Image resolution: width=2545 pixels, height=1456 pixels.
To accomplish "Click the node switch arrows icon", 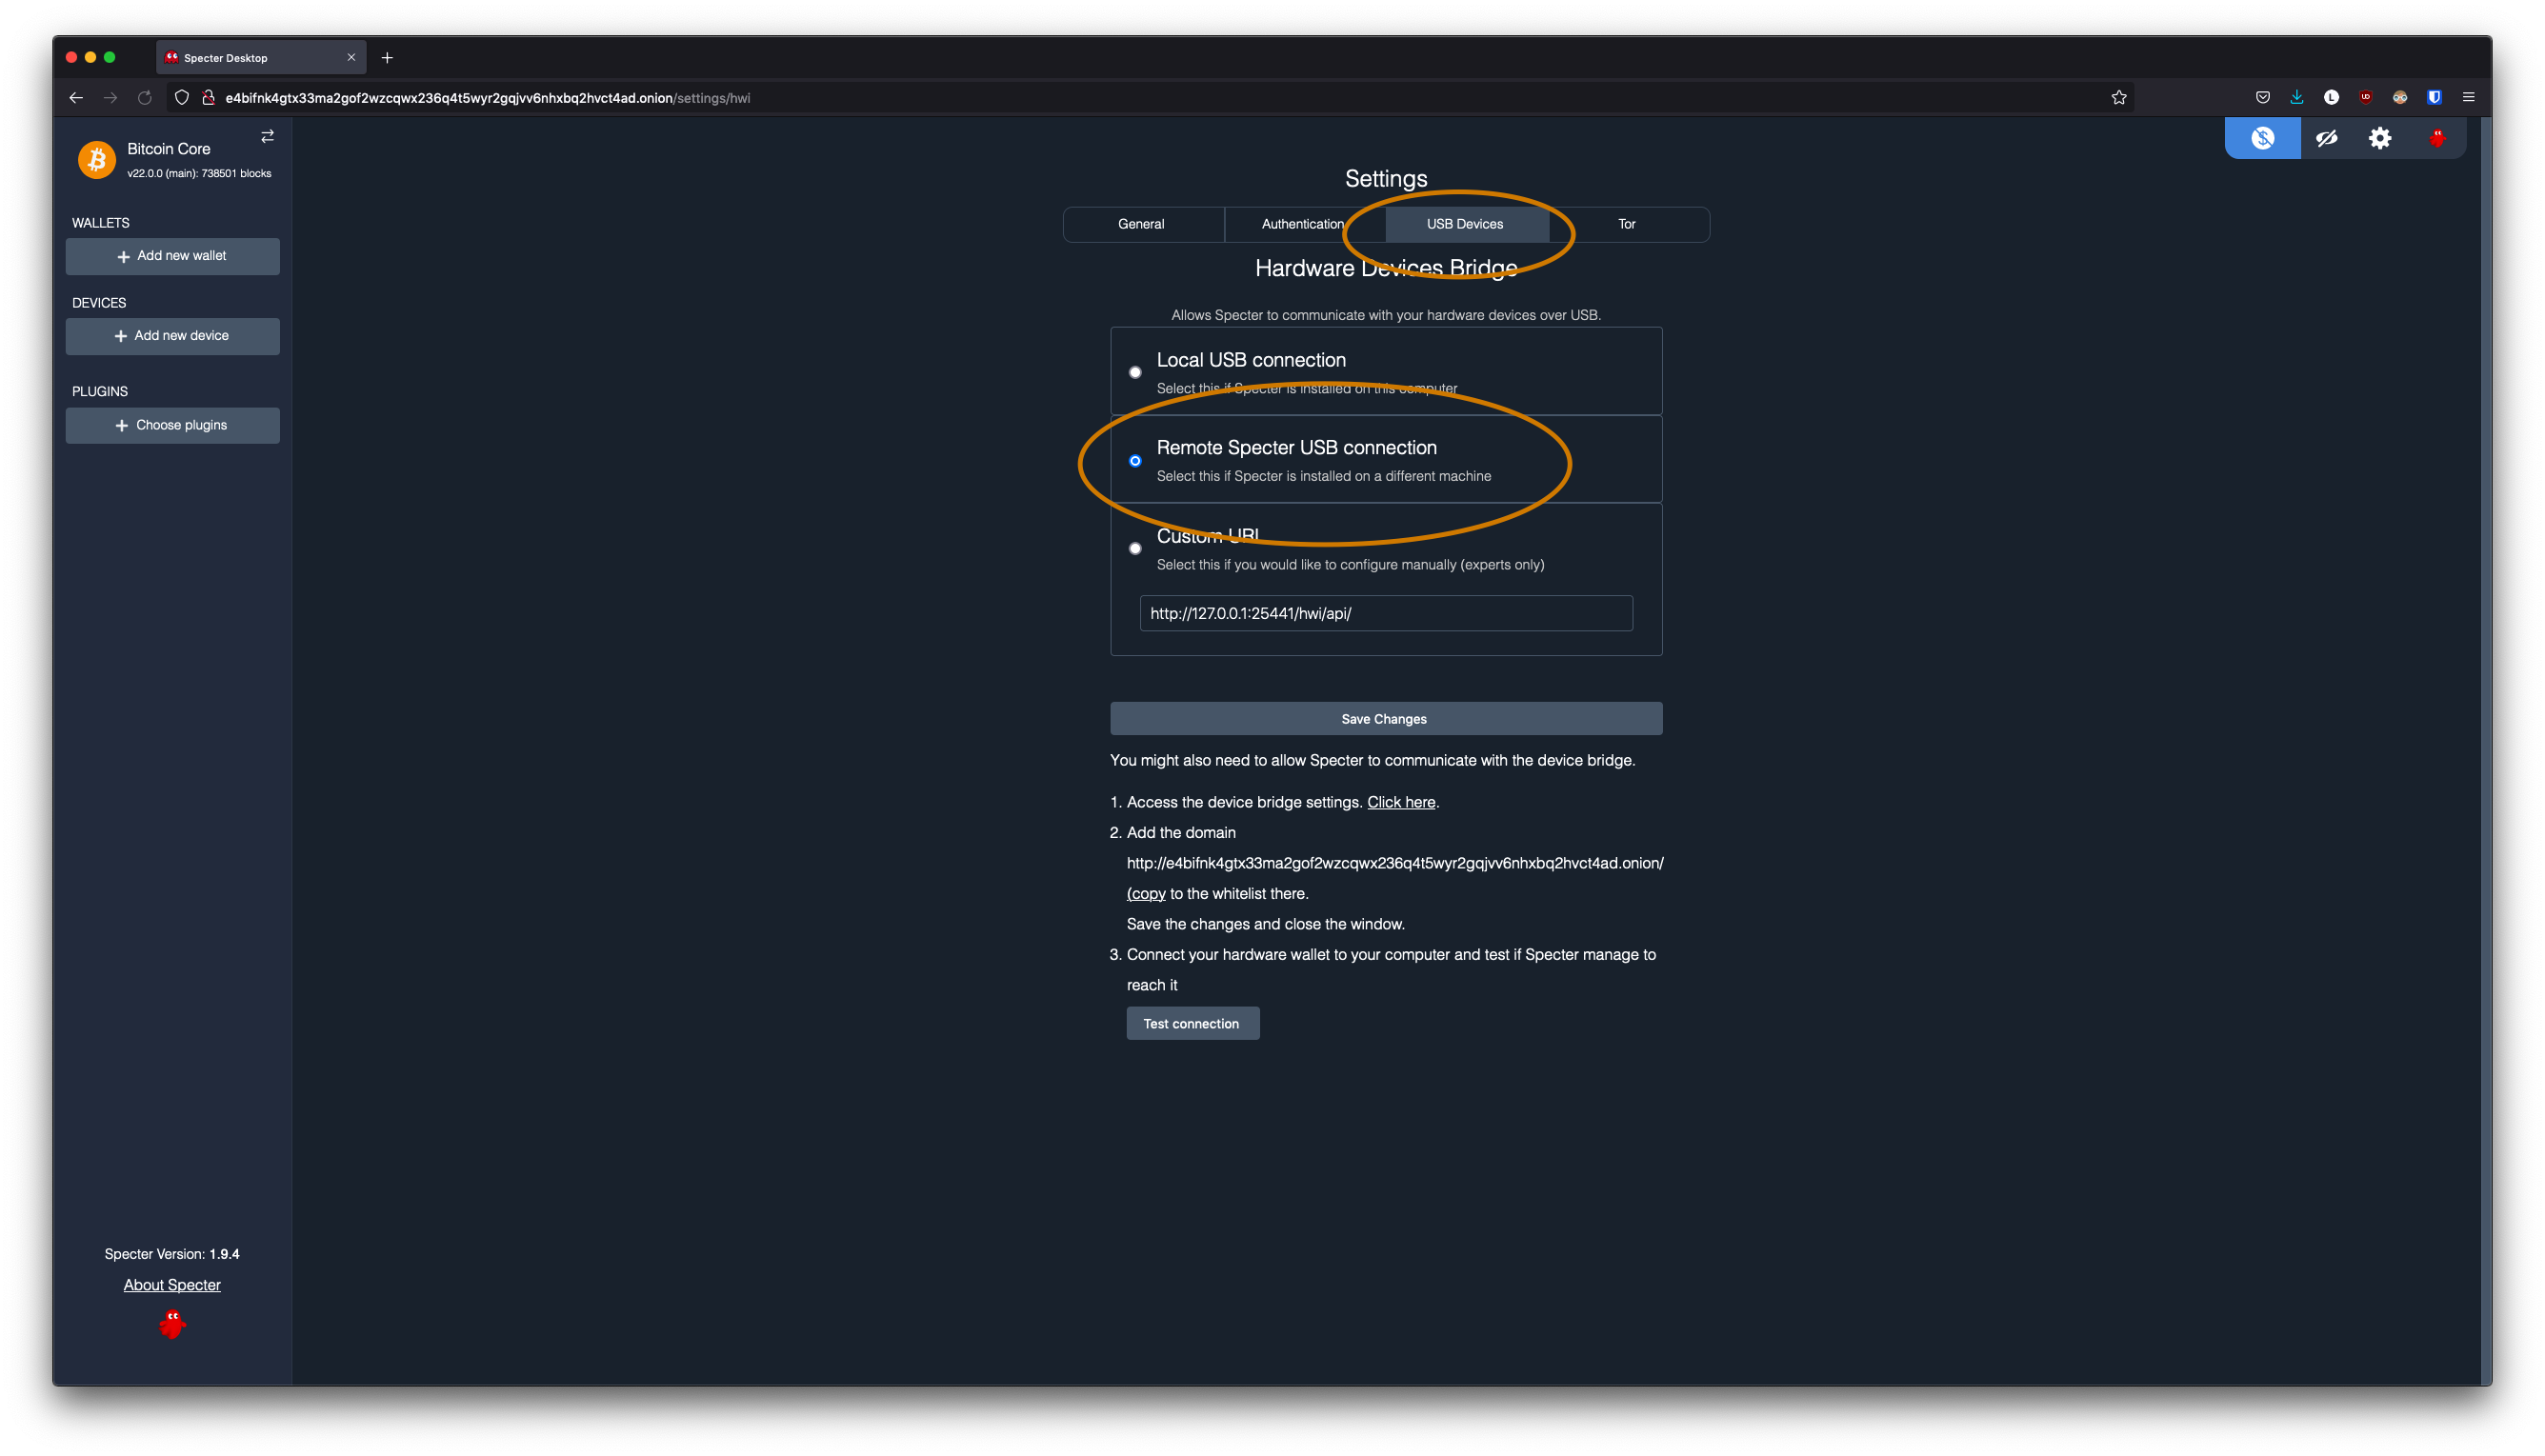I will 267,136.
